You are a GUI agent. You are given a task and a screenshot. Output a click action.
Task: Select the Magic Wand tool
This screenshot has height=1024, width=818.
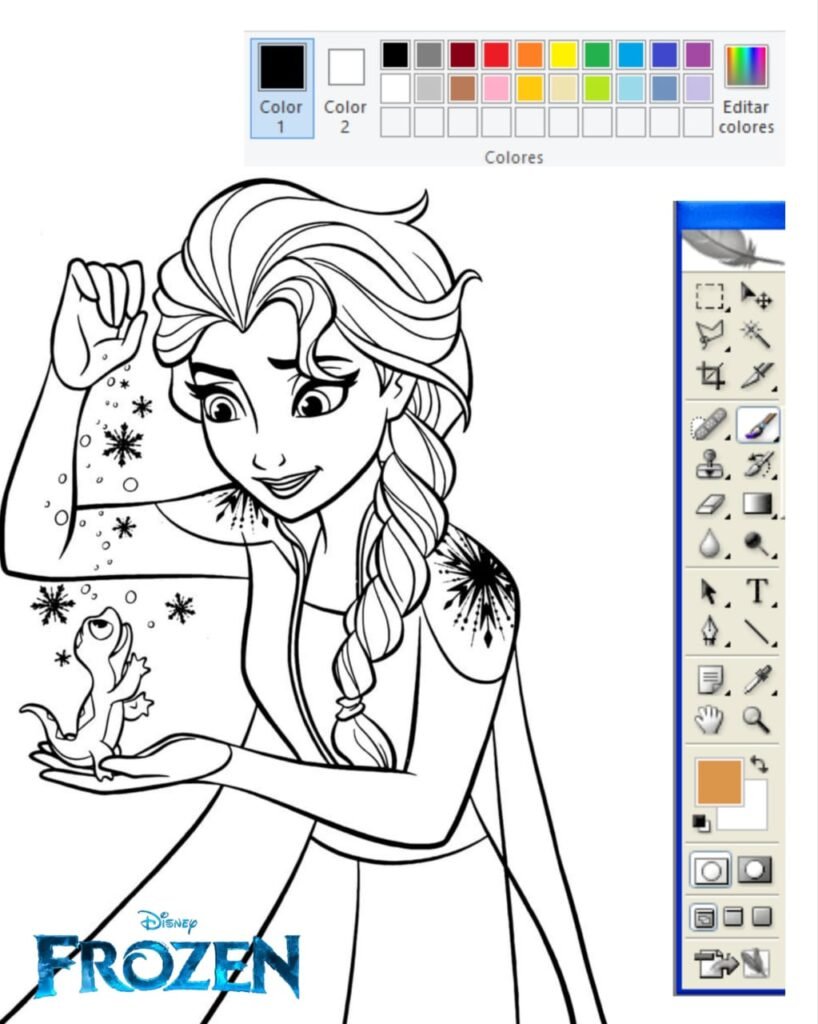(x=756, y=334)
